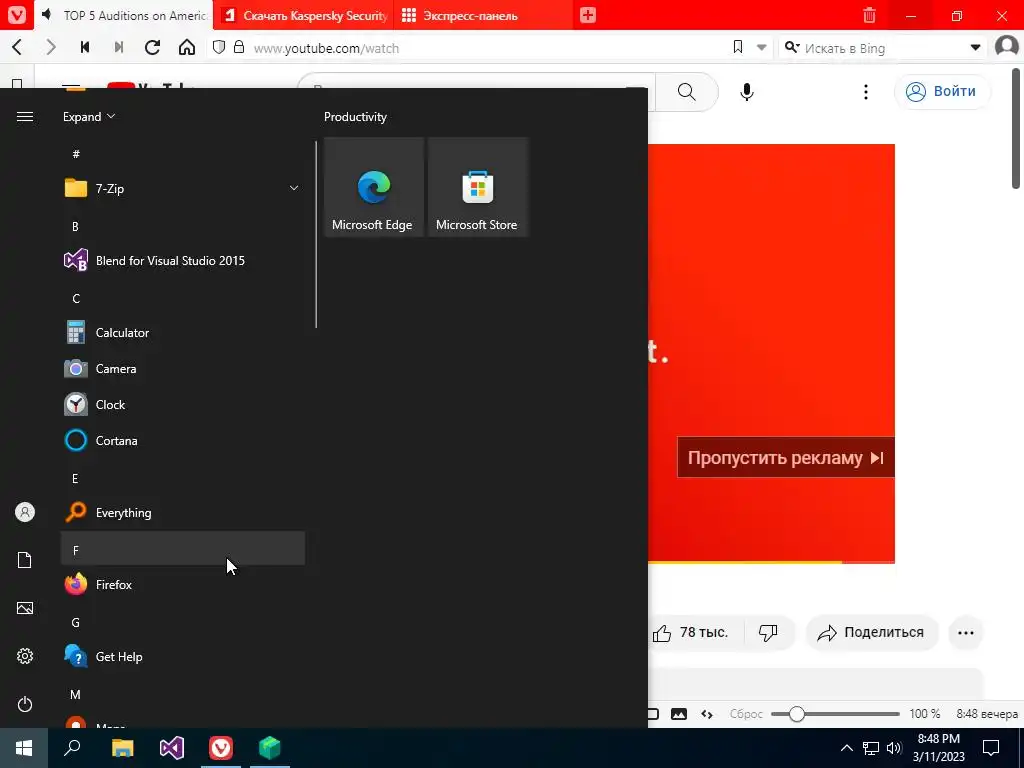Open the address bar dropdown arrow
1024x768 pixels.
click(x=761, y=48)
